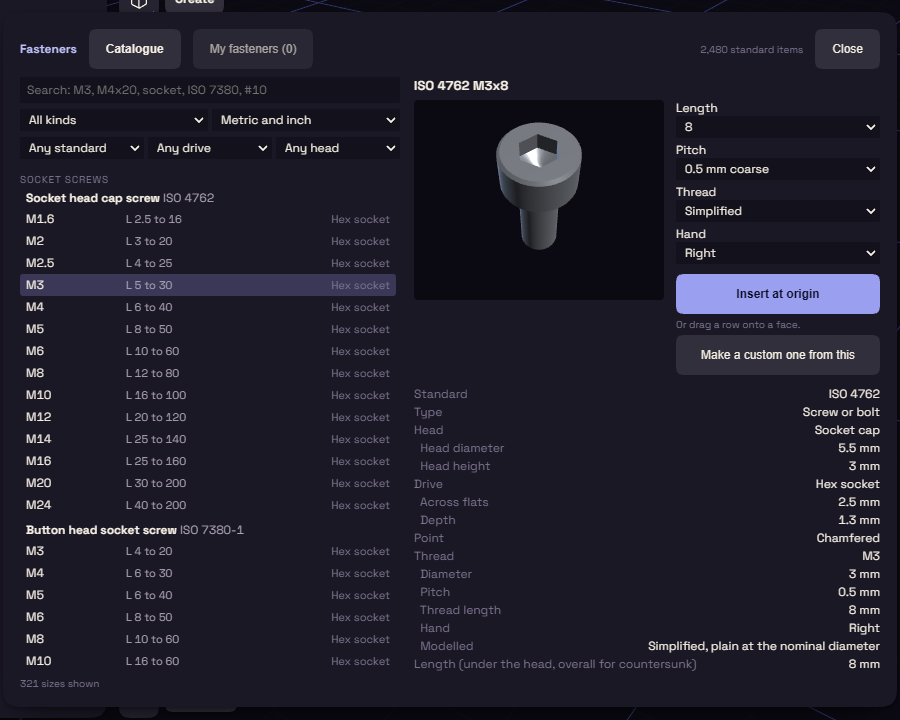Open the Any head dropdown
The width and height of the screenshot is (900, 720).
(x=338, y=148)
